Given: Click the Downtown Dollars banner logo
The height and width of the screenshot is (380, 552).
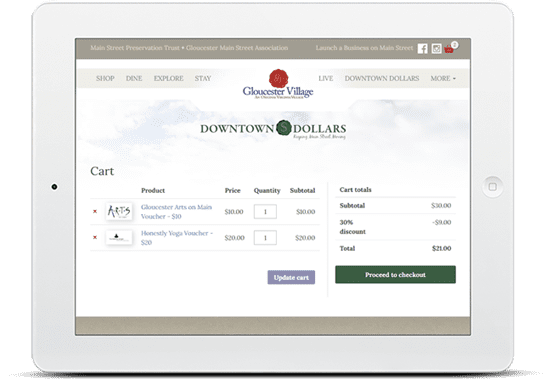Looking at the screenshot, I should point(273,129).
